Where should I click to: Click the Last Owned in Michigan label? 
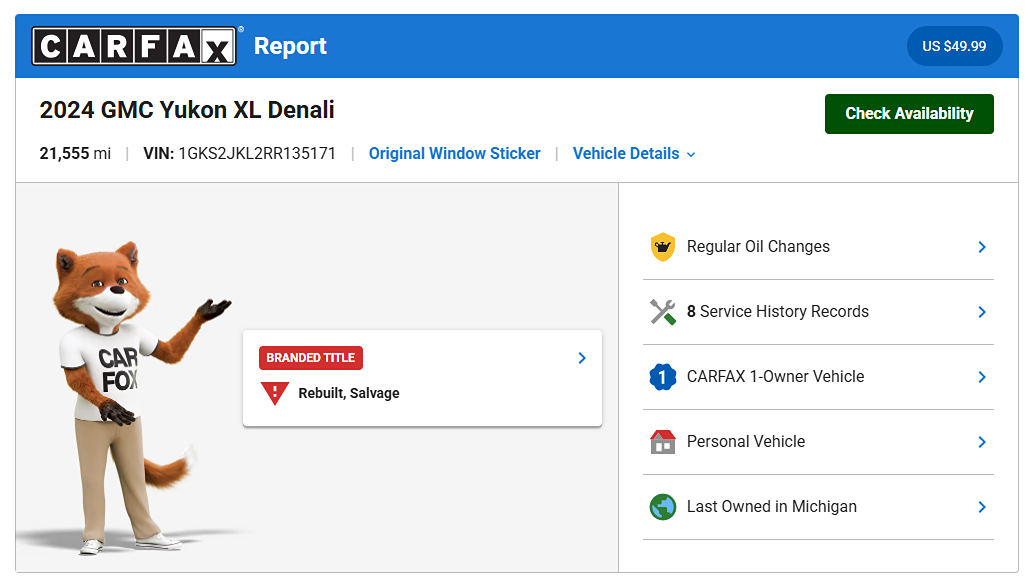pyautogui.click(x=772, y=507)
